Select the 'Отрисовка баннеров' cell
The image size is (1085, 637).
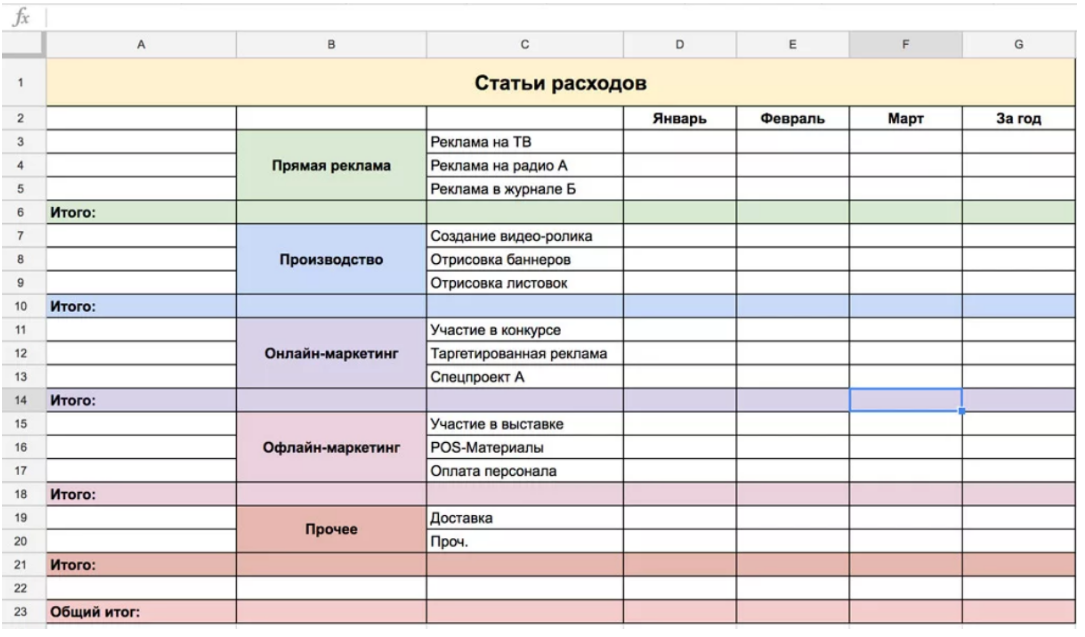click(x=525, y=259)
